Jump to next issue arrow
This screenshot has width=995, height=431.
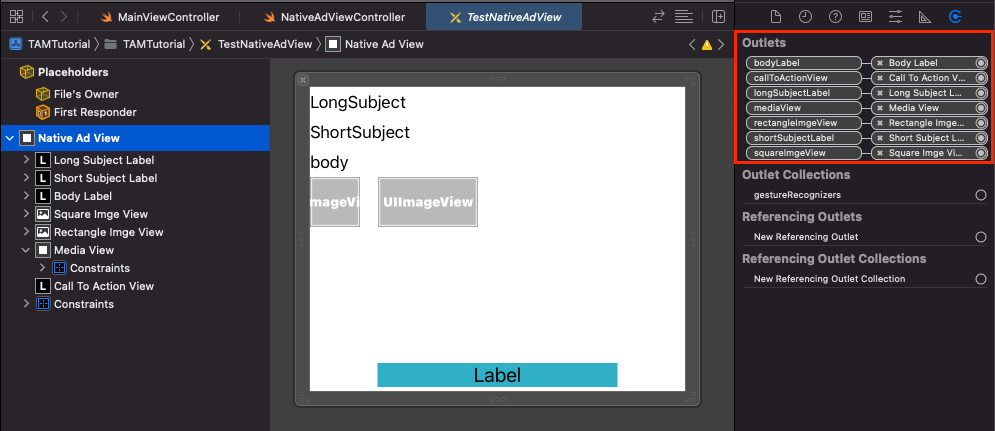pos(722,44)
